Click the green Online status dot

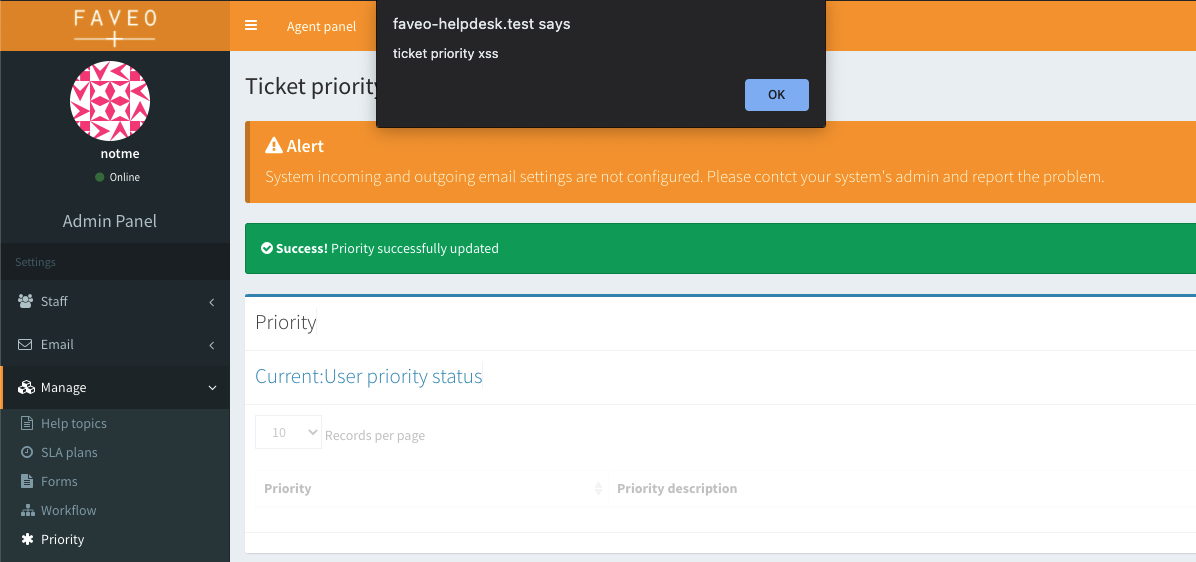(x=99, y=177)
